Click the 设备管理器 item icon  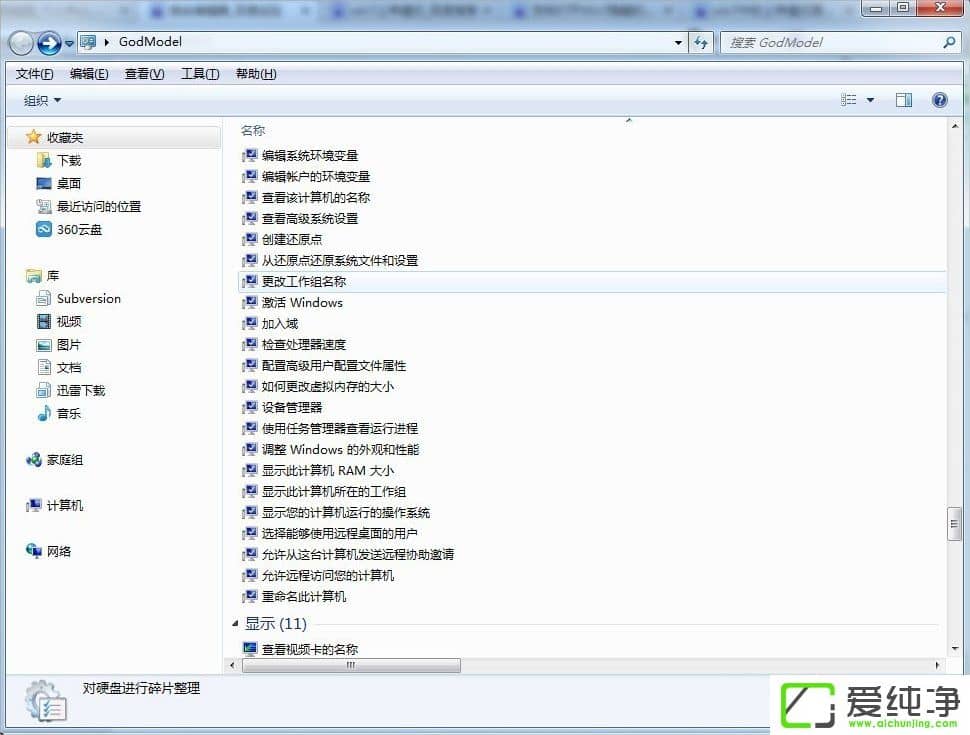tap(250, 407)
